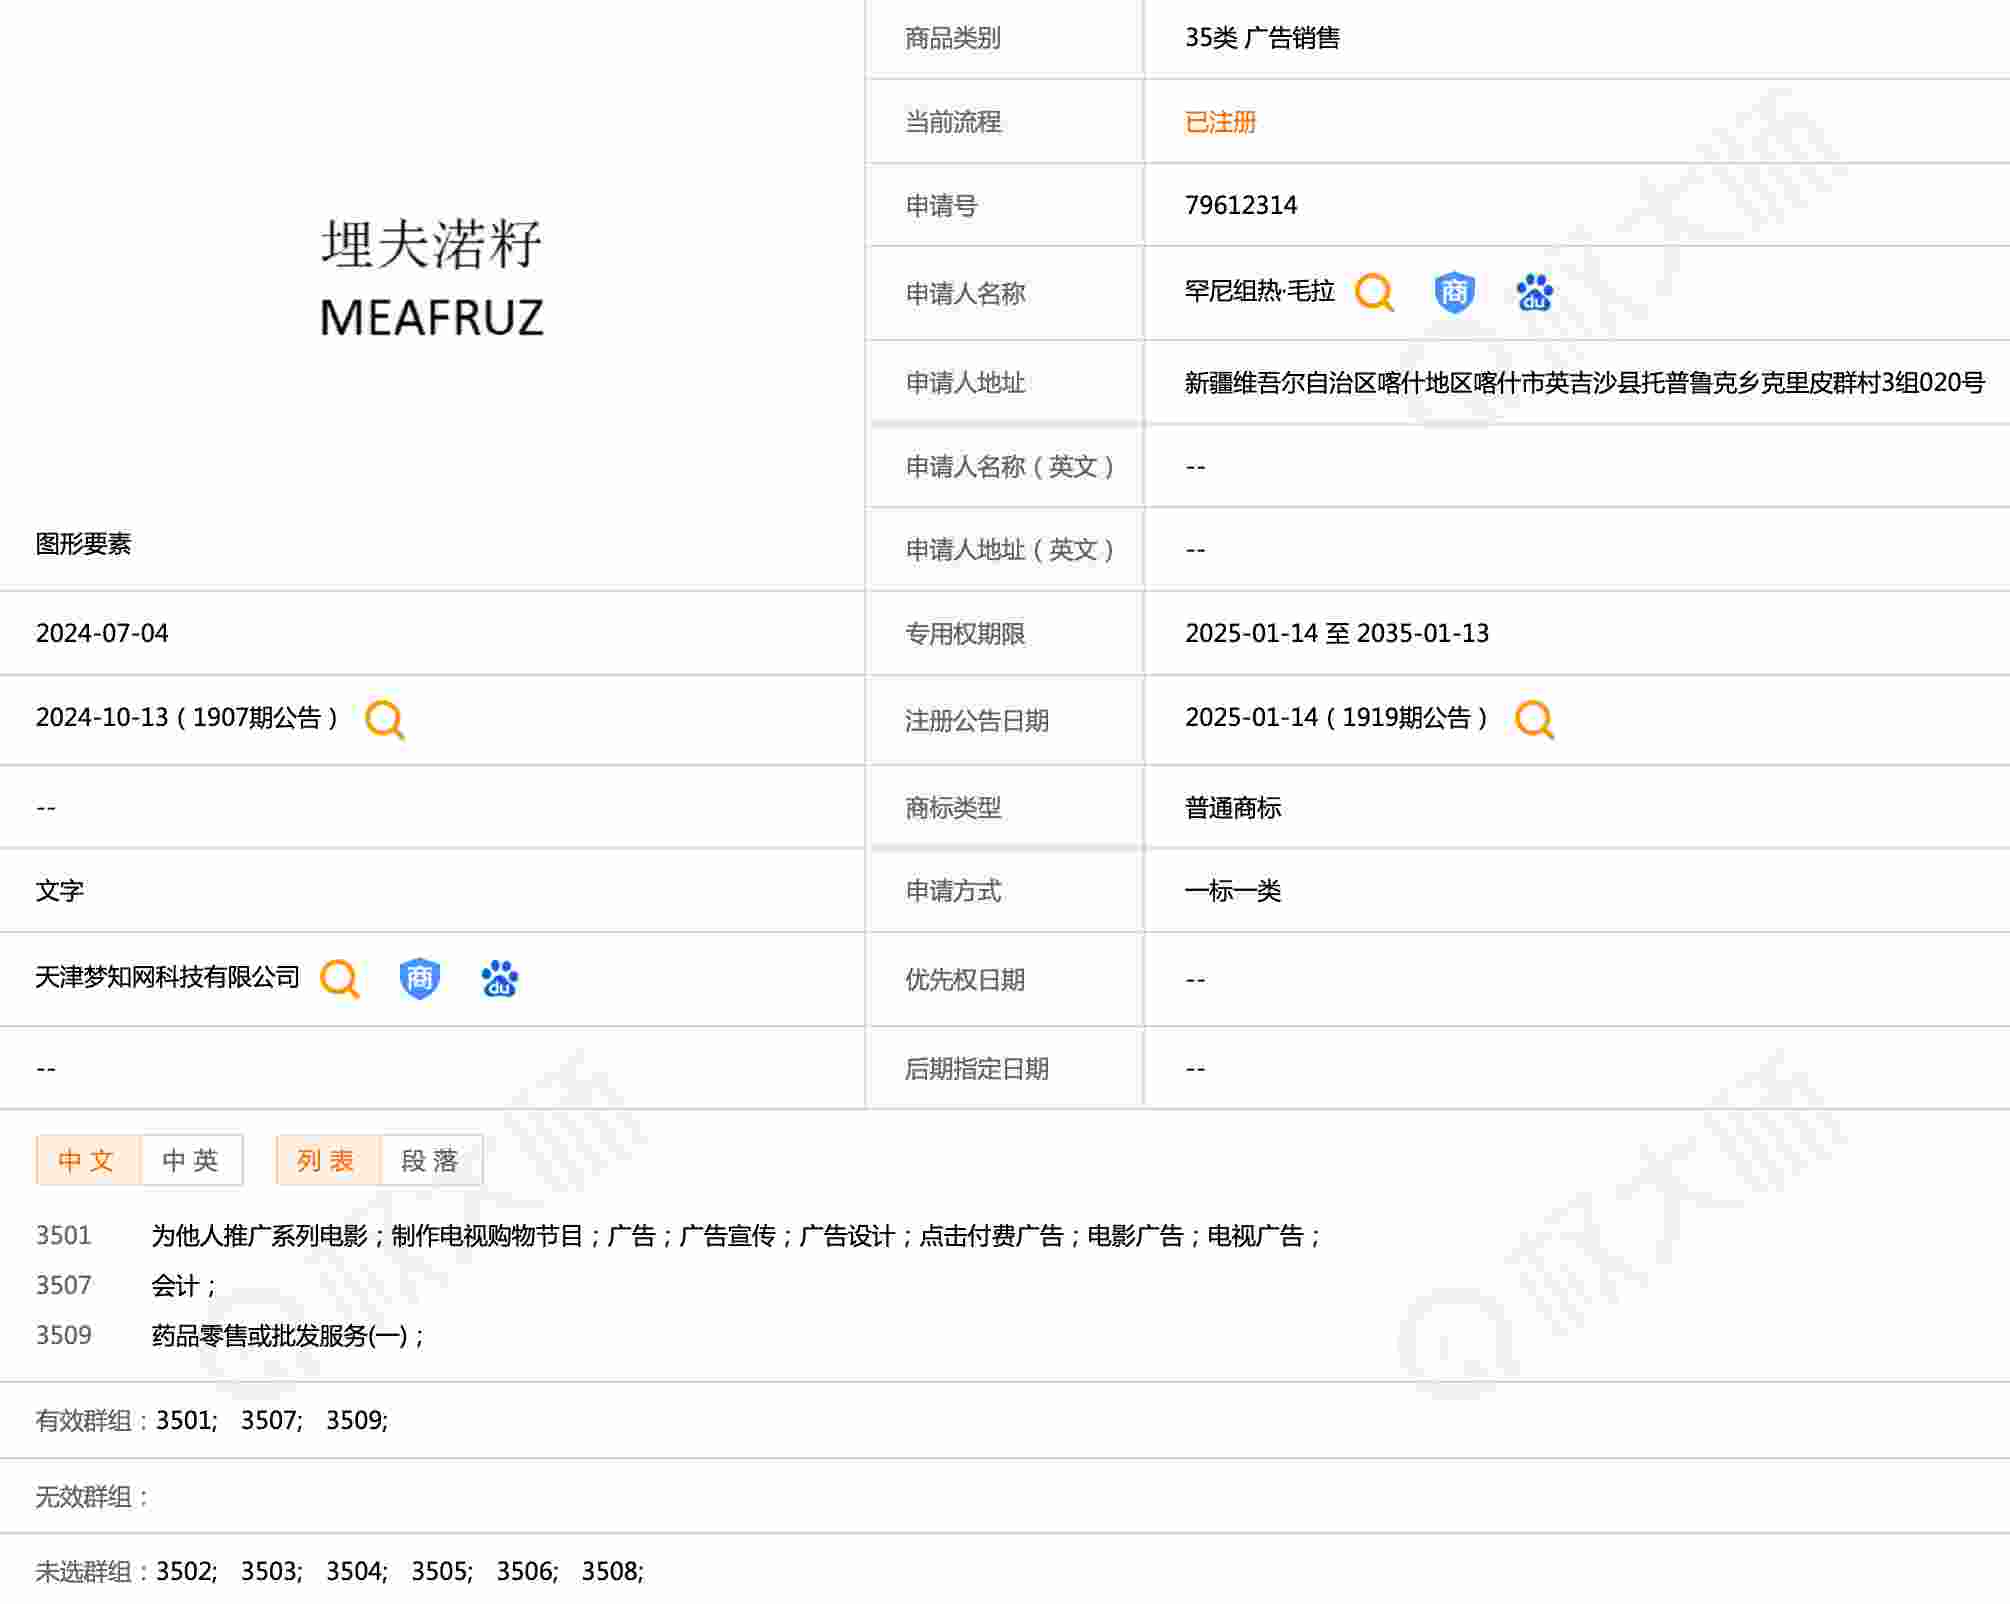Click search icon beside 天津梦知网科技有限公司

(x=340, y=978)
